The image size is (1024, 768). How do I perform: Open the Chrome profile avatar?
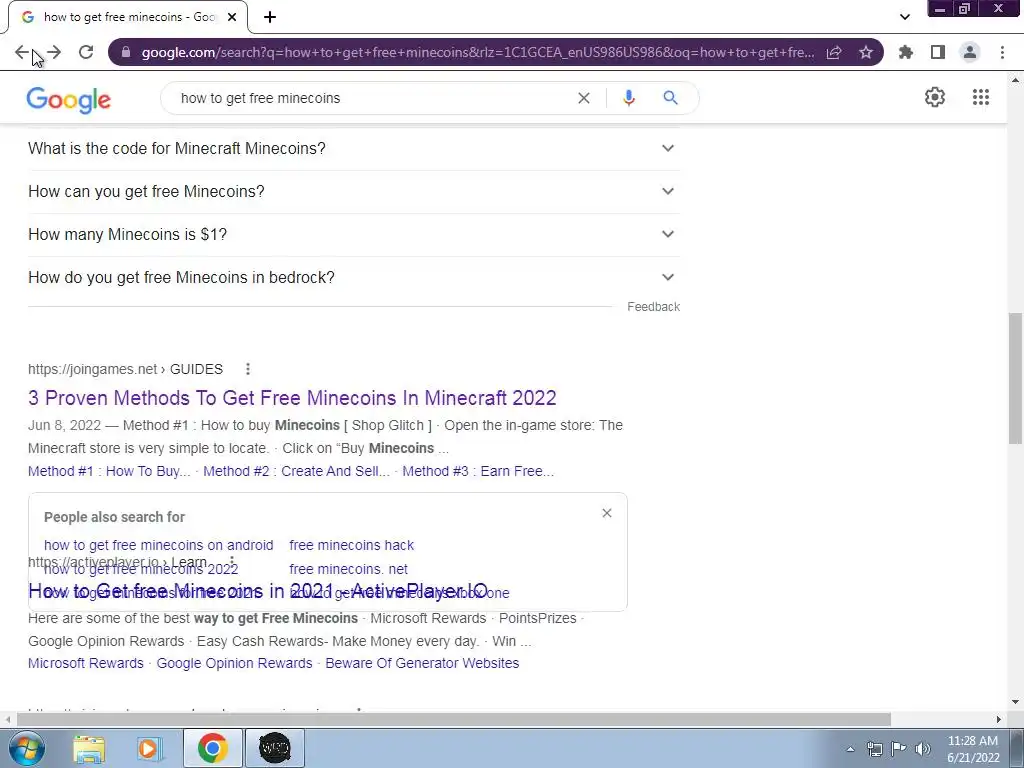970,52
